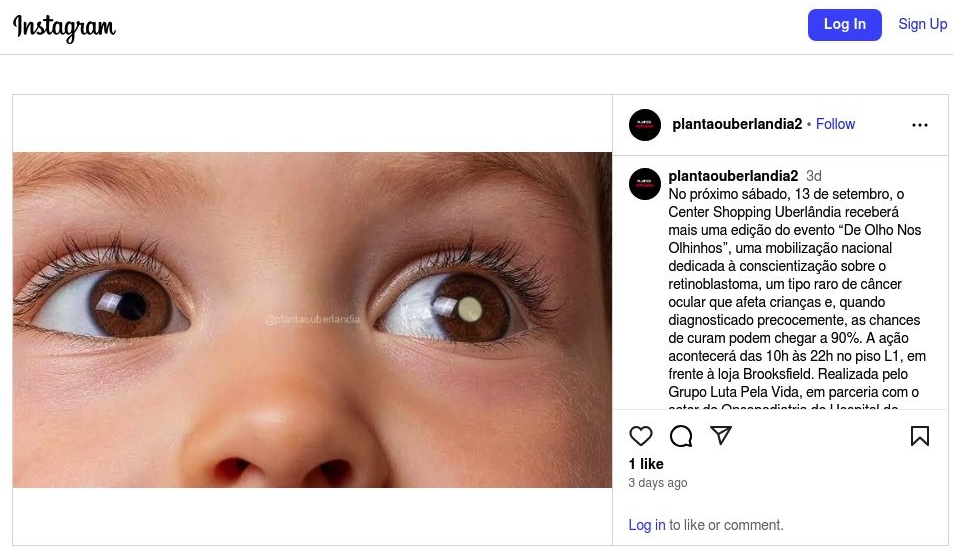Click the @plantaouberlandia watermark on the photo

tap(312, 320)
